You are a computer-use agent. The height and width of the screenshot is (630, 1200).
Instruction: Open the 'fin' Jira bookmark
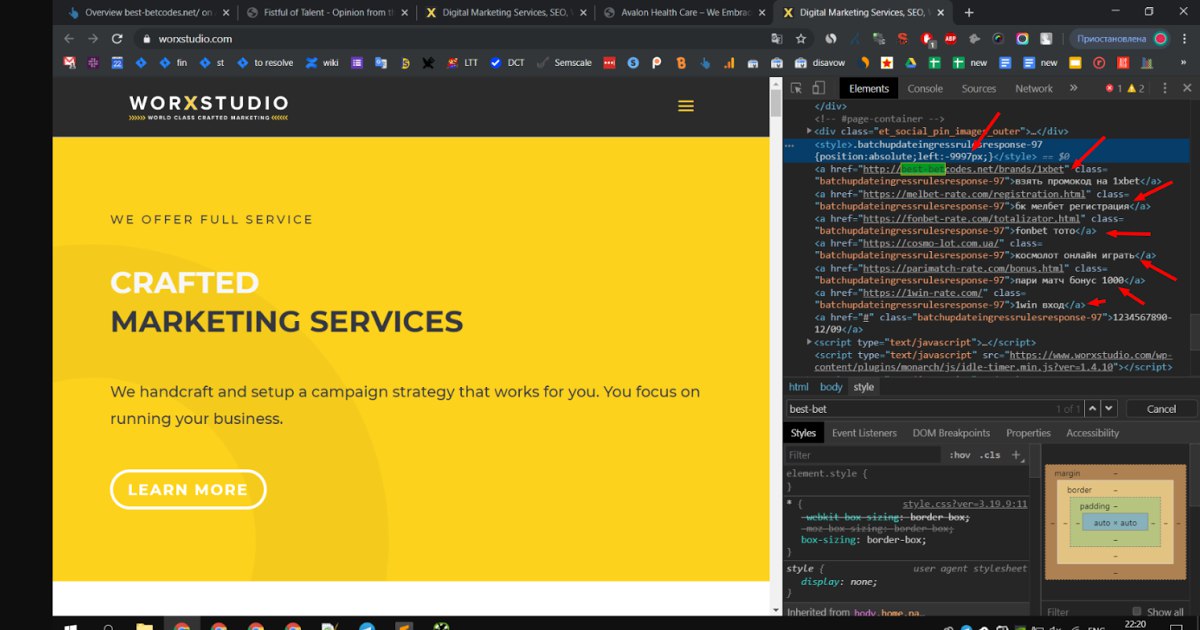tap(173, 62)
